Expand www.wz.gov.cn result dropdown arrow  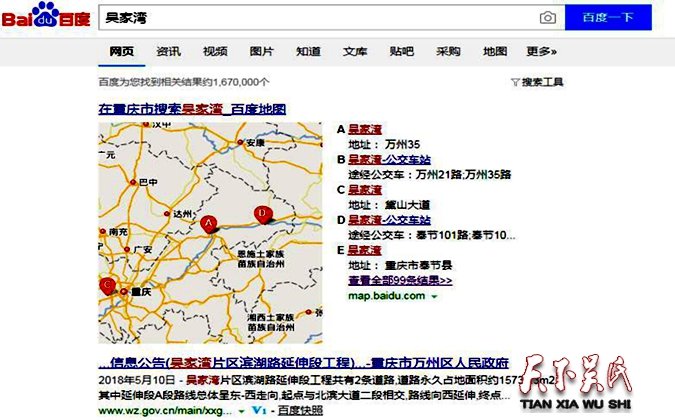pos(241,410)
